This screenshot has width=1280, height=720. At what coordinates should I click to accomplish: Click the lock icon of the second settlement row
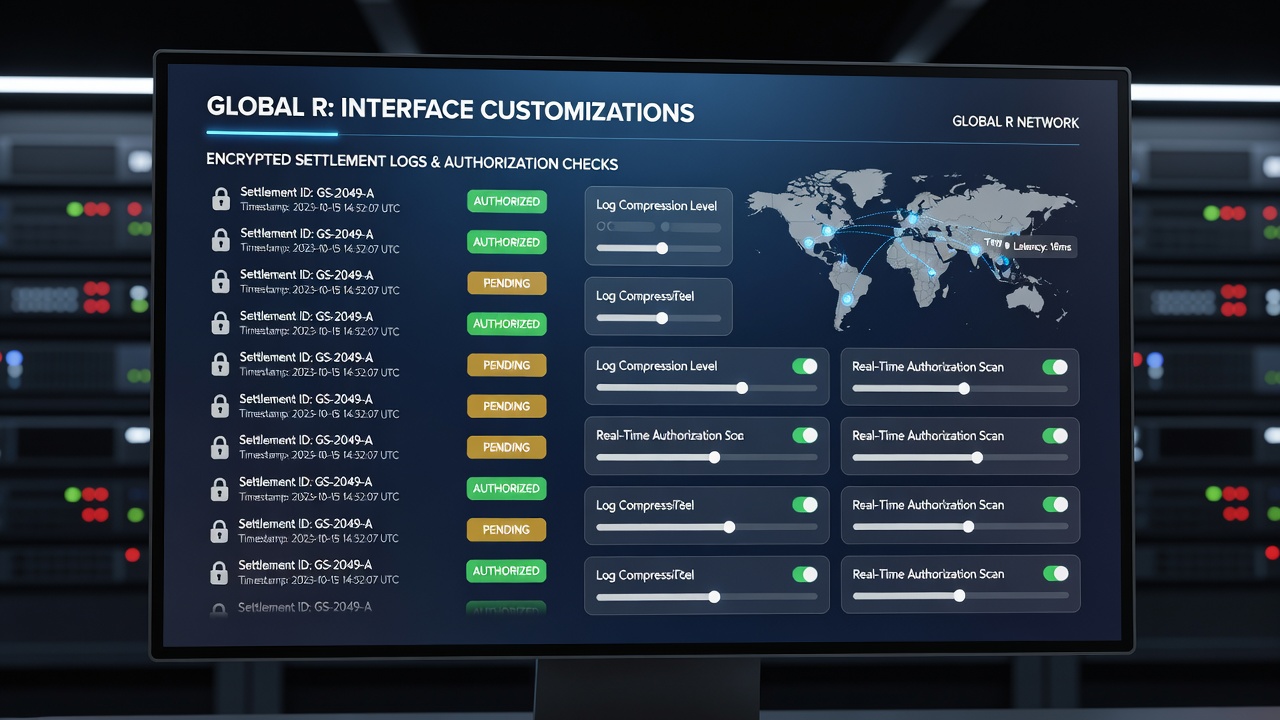pos(220,240)
